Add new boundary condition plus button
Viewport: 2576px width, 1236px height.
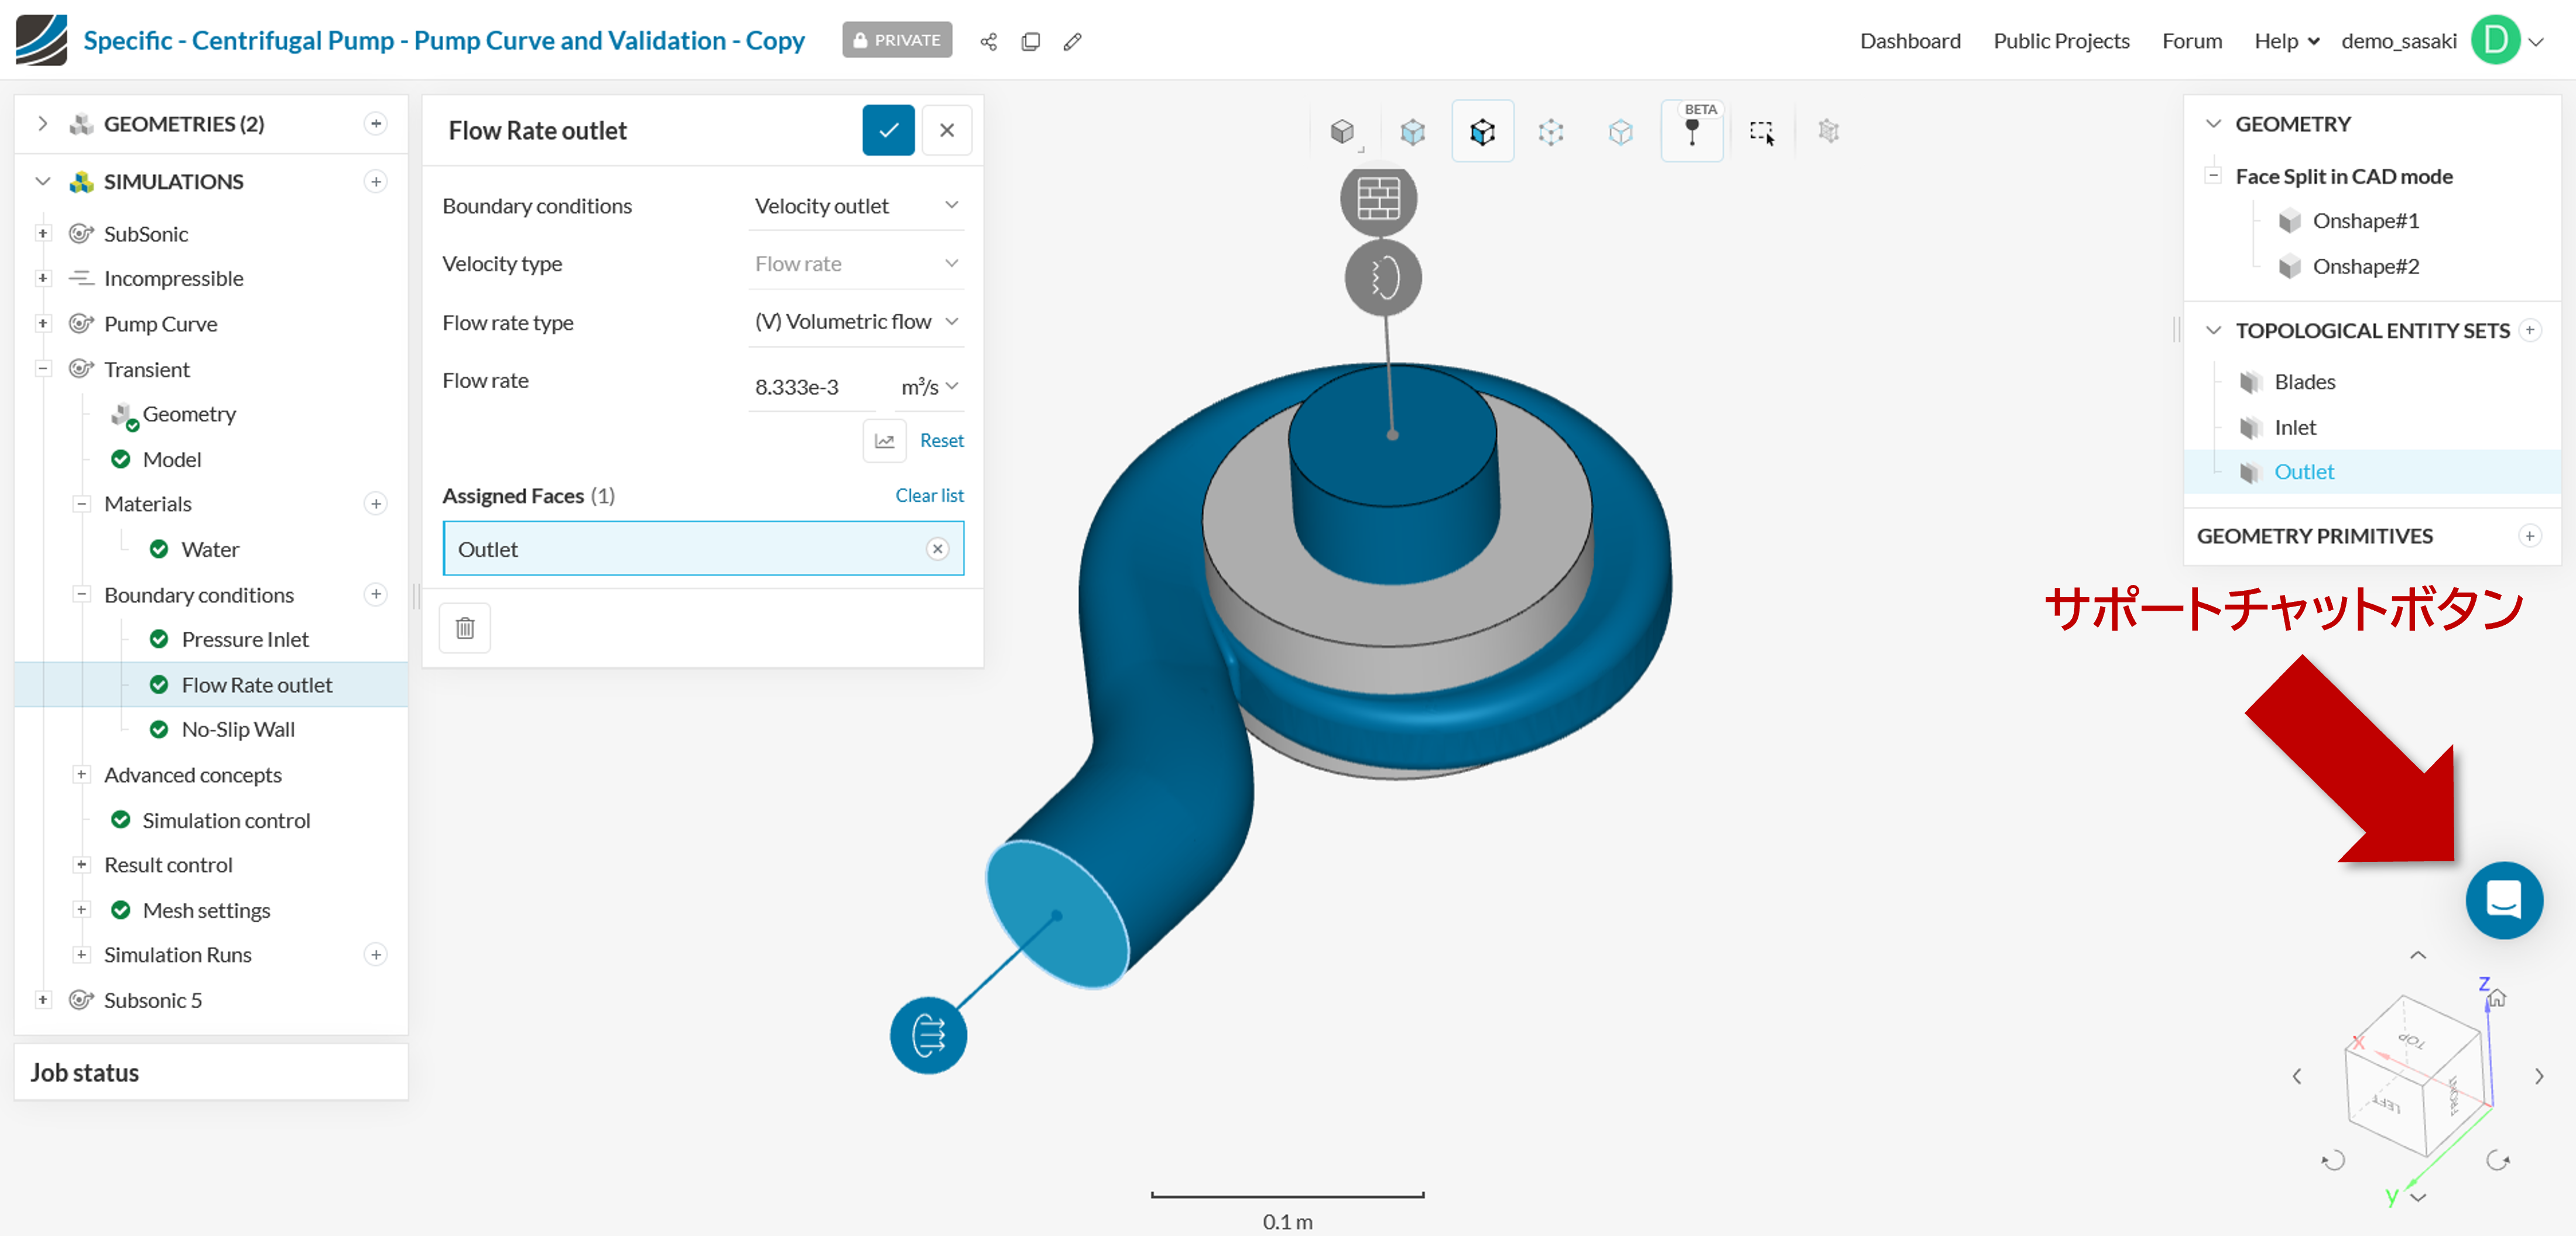(x=376, y=594)
